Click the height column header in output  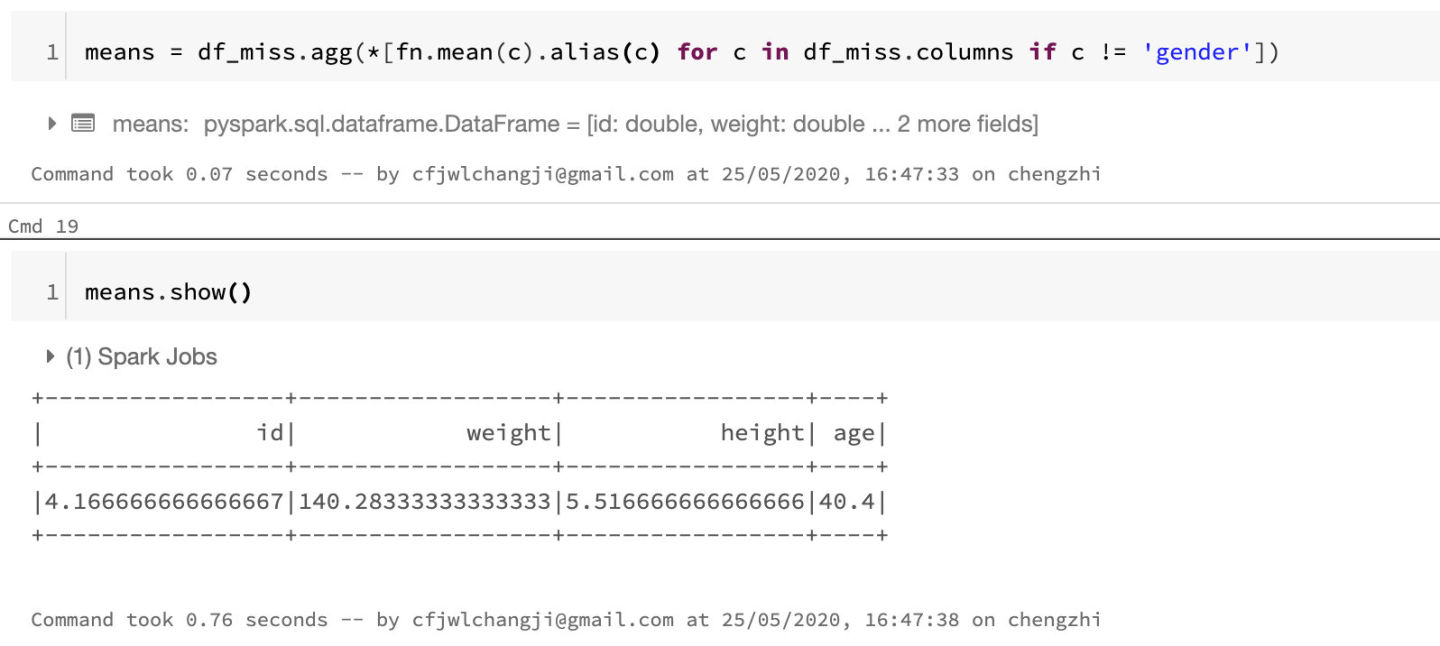762,433
